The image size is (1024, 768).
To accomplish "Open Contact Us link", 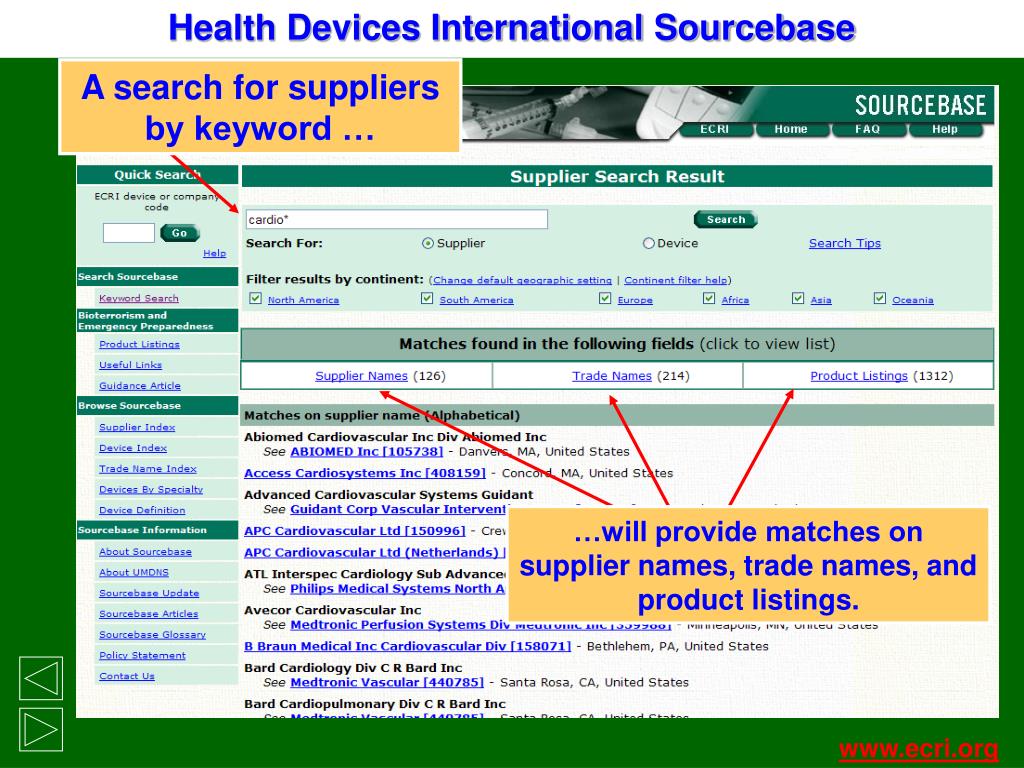I will pos(127,677).
